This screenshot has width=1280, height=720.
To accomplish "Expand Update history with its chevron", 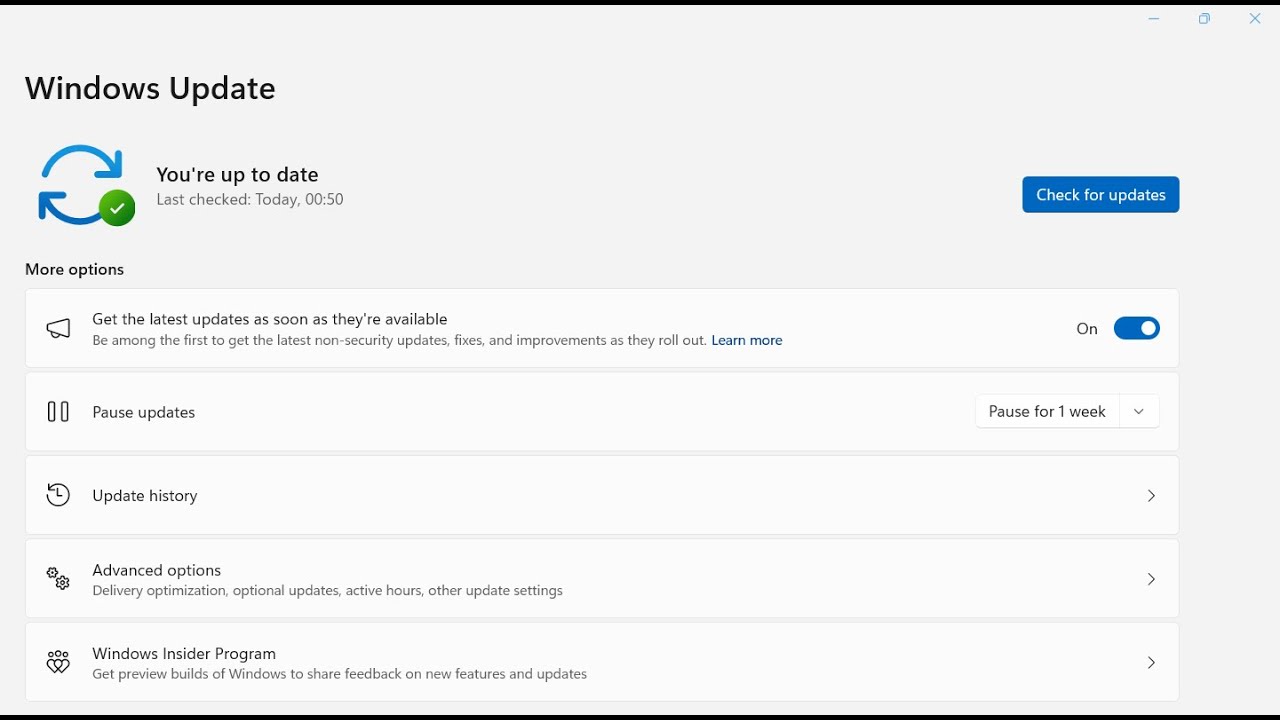I will [1151, 496].
